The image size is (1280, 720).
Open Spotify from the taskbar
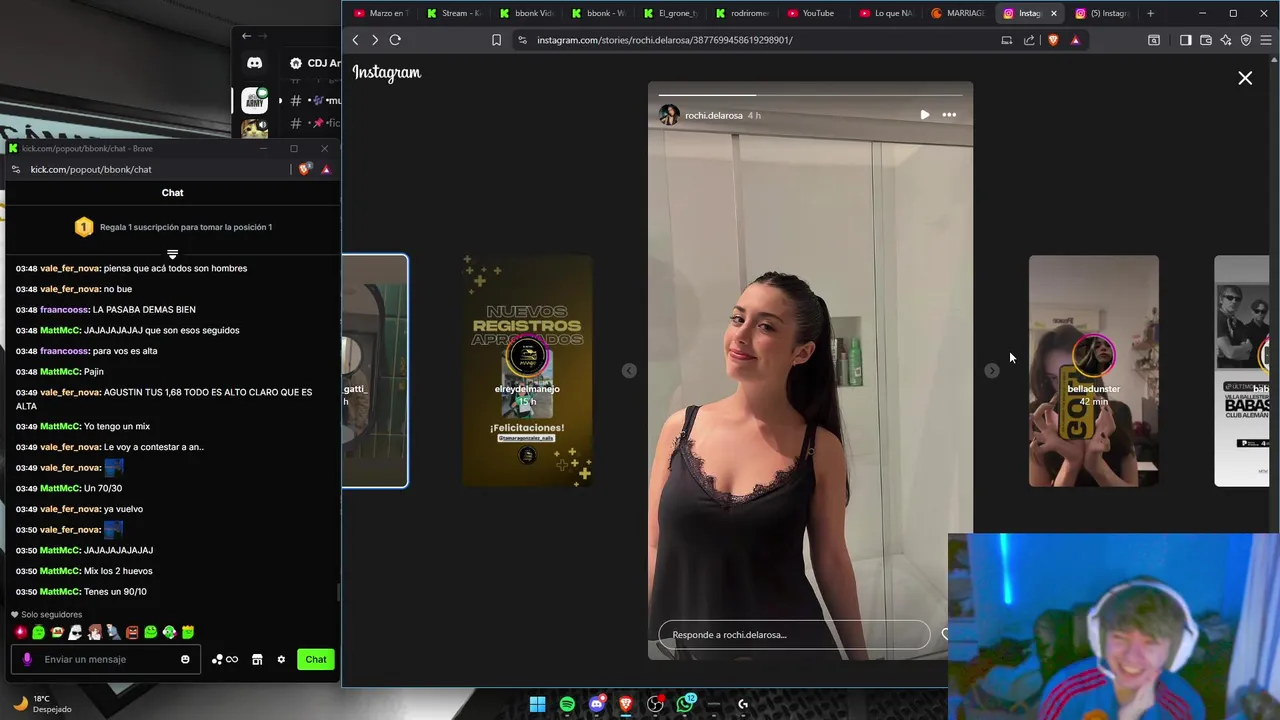tap(567, 705)
